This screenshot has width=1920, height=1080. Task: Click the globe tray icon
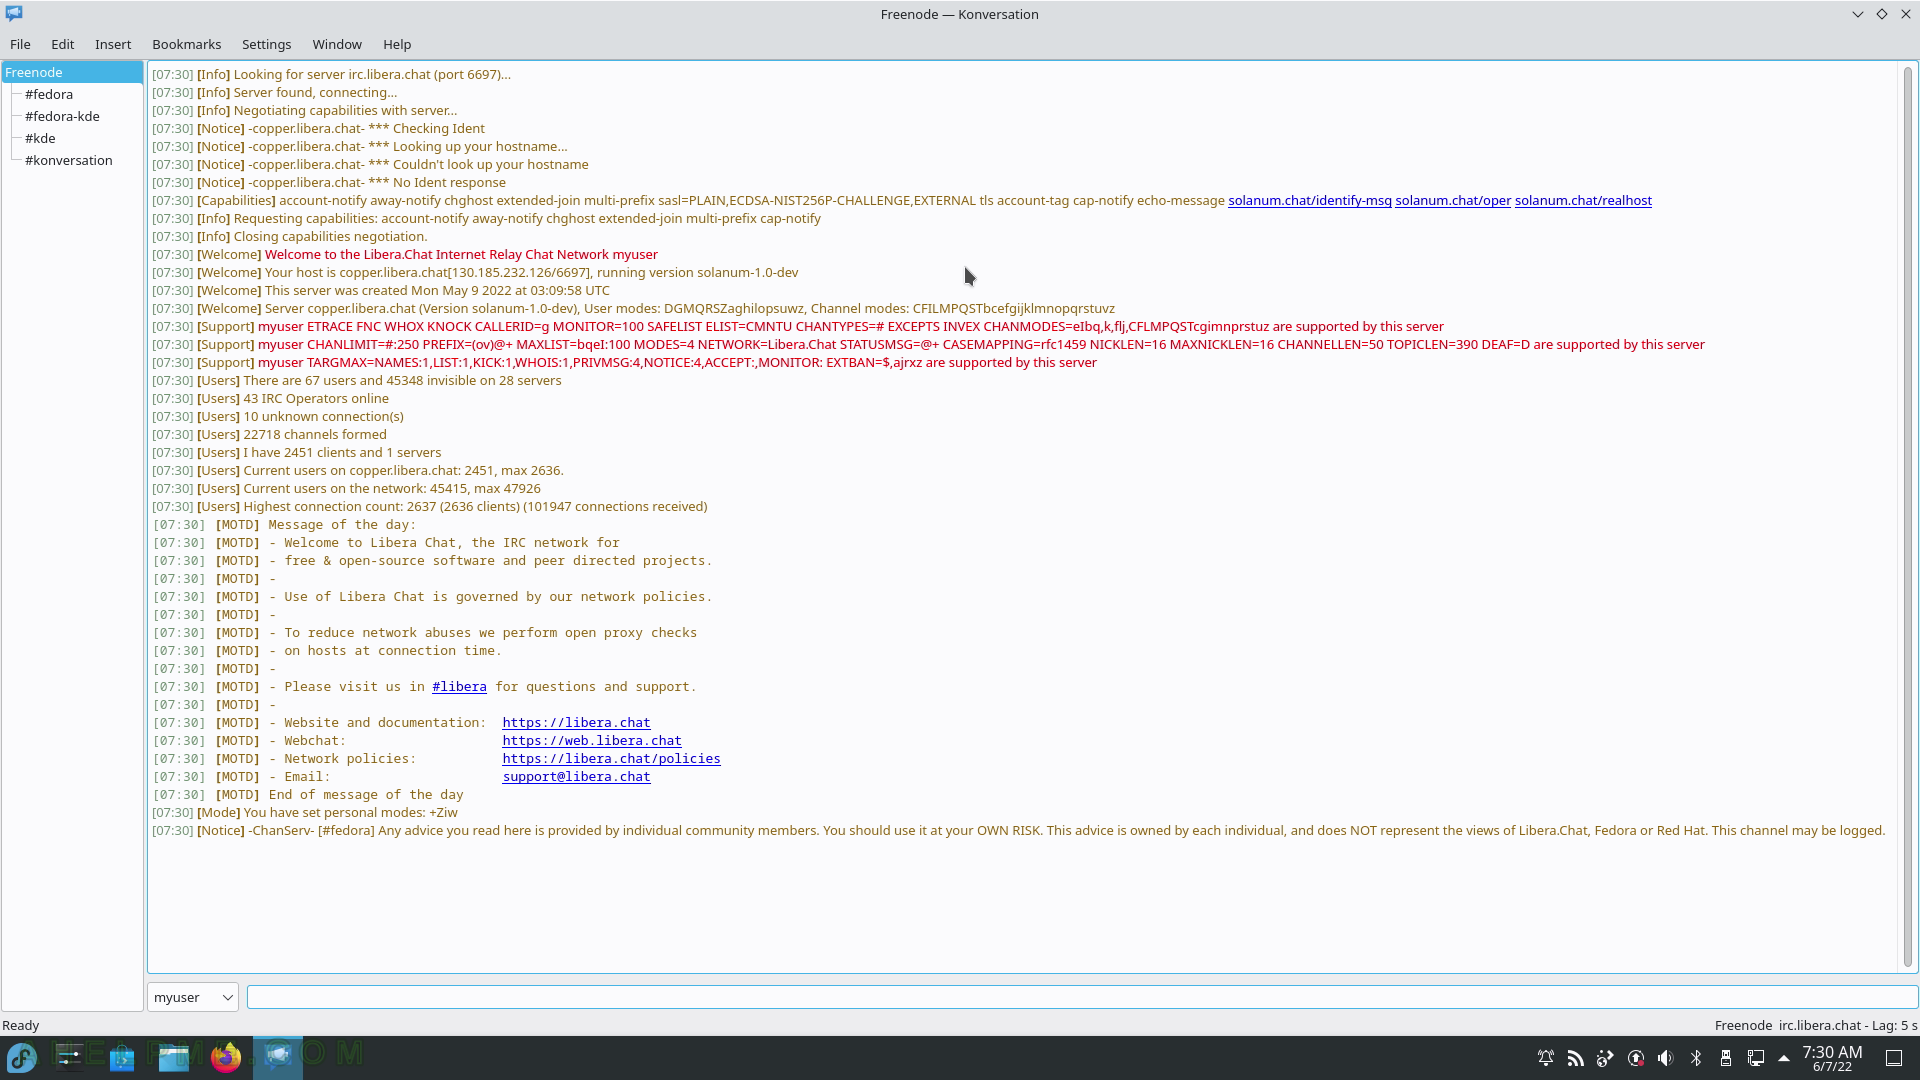coord(1606,1058)
